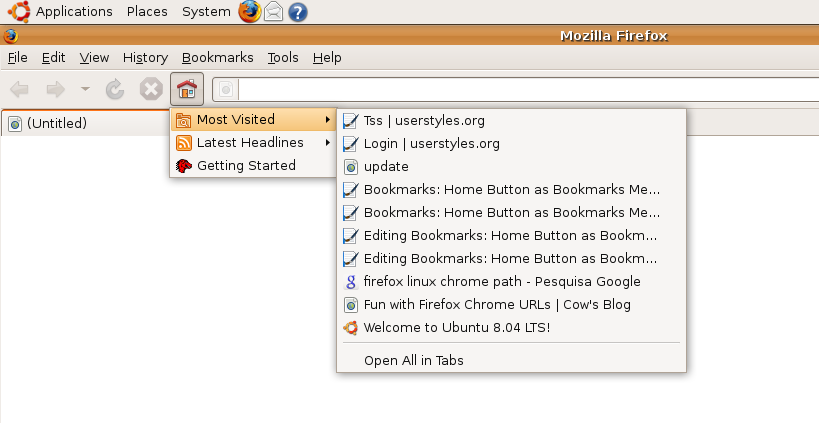Open the System panel menu
This screenshot has width=819, height=423.
point(206,11)
